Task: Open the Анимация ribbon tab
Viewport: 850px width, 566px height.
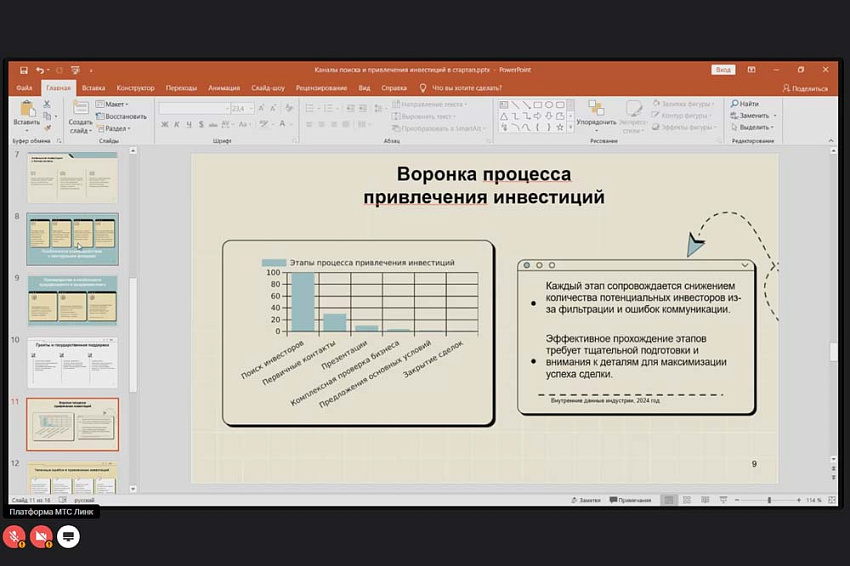Action: coord(225,88)
